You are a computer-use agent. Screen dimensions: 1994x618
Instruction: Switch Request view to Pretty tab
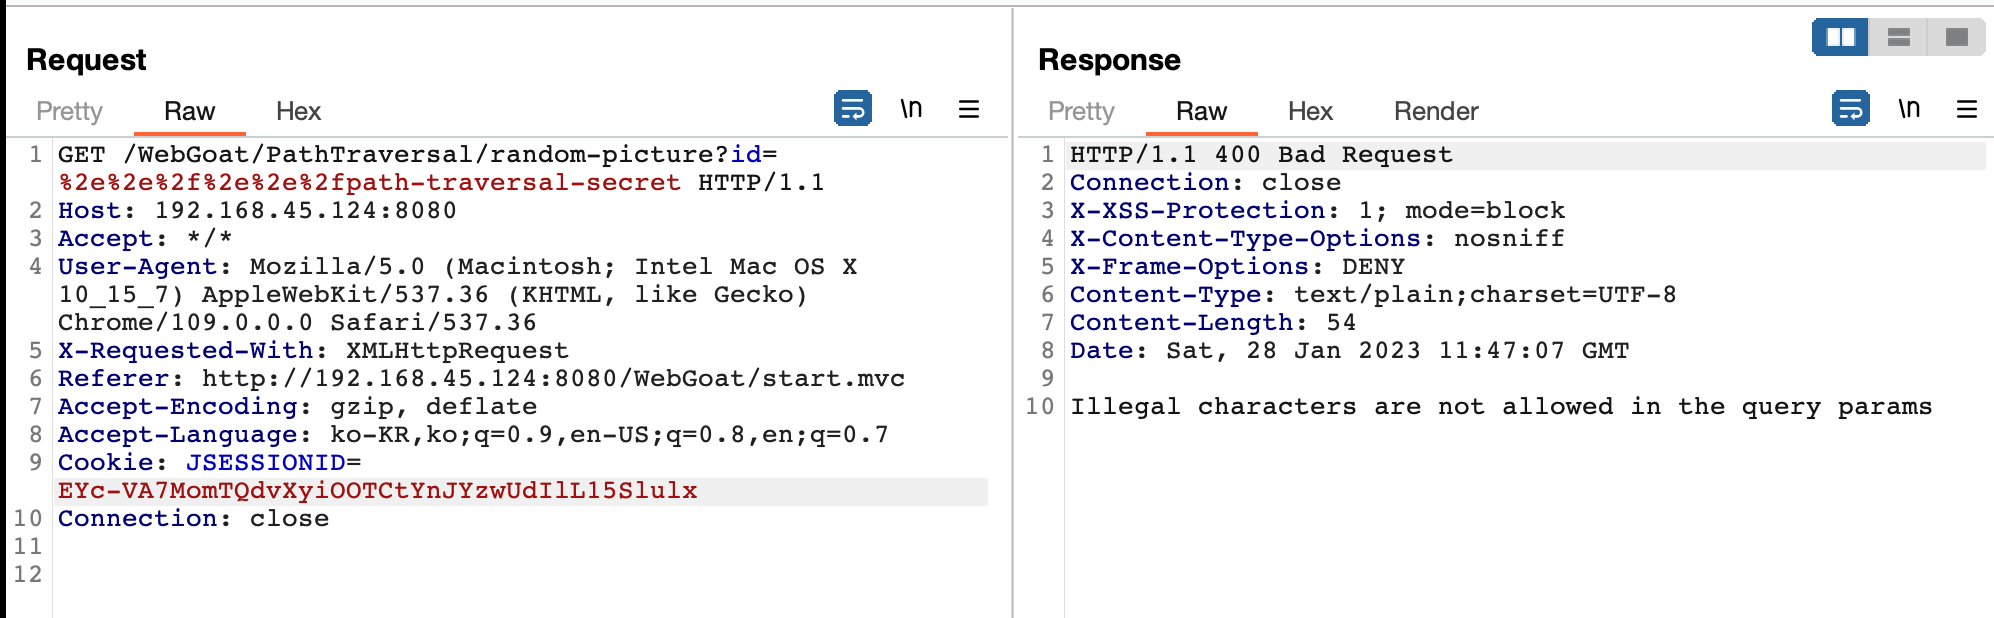point(69,111)
